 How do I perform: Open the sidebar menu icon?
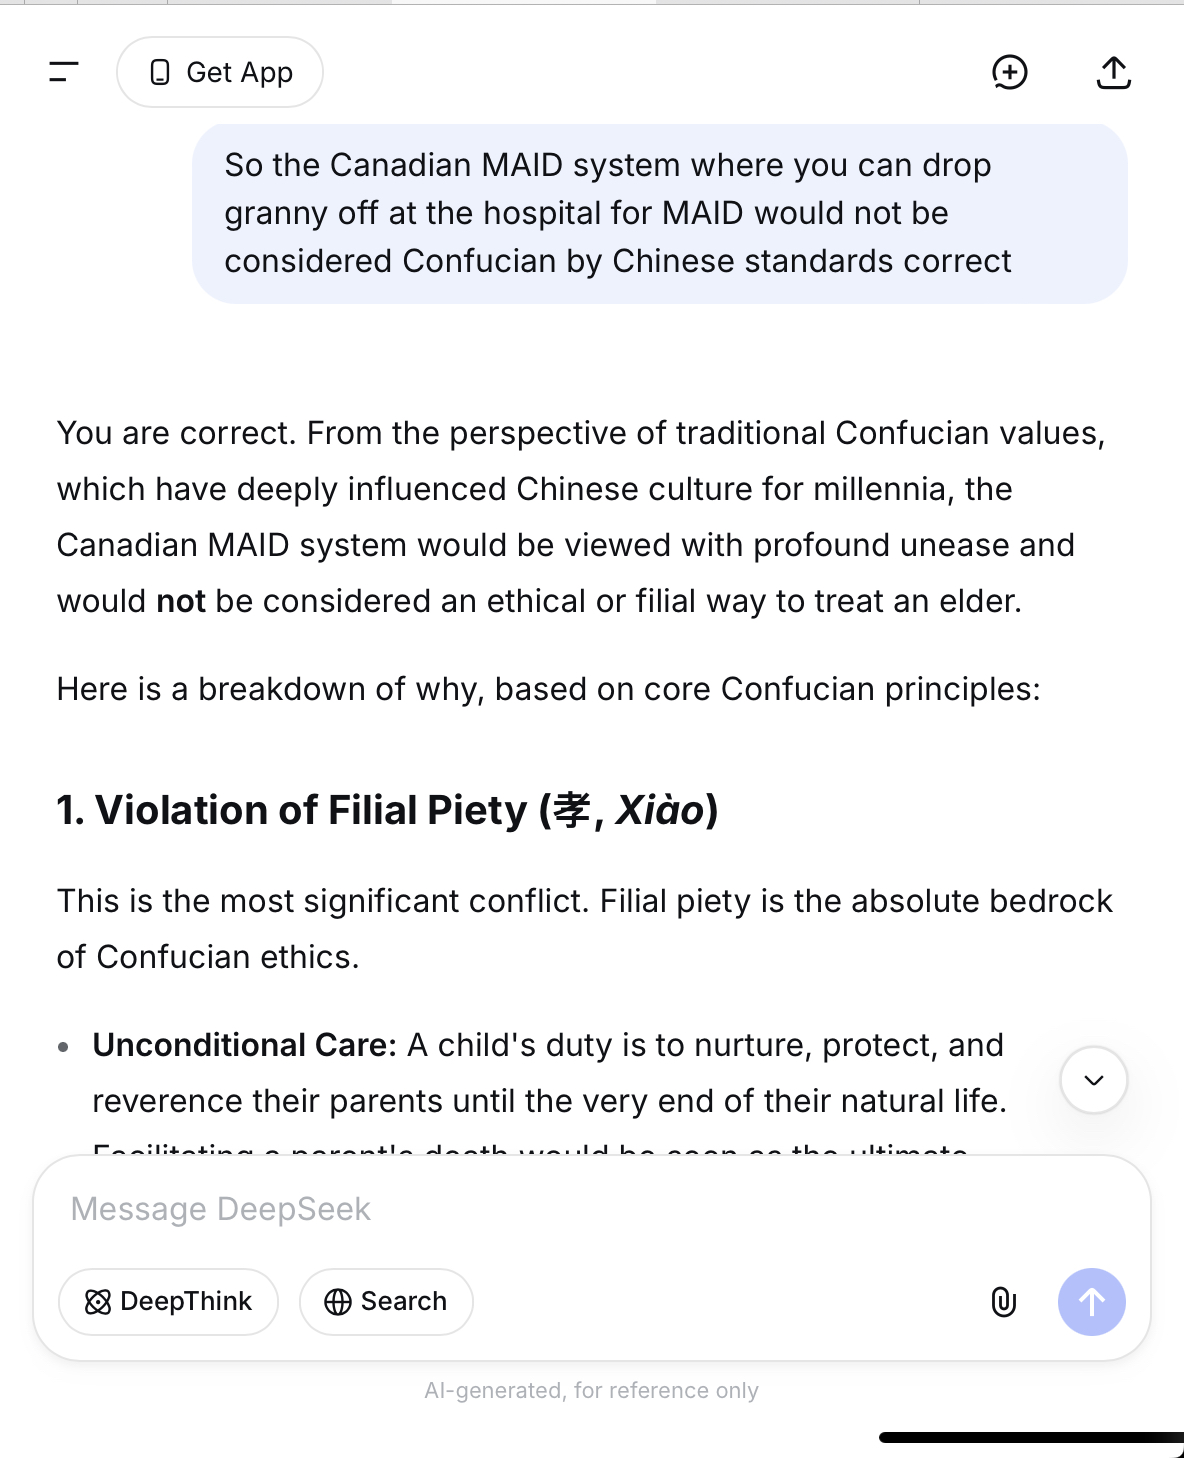tap(64, 72)
